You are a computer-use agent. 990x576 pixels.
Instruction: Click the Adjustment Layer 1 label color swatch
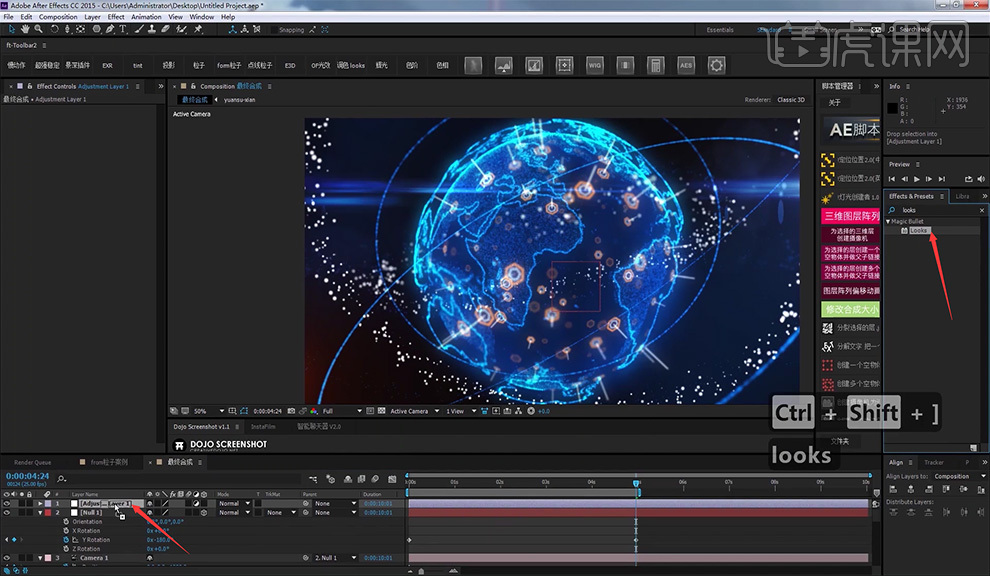click(x=48, y=503)
